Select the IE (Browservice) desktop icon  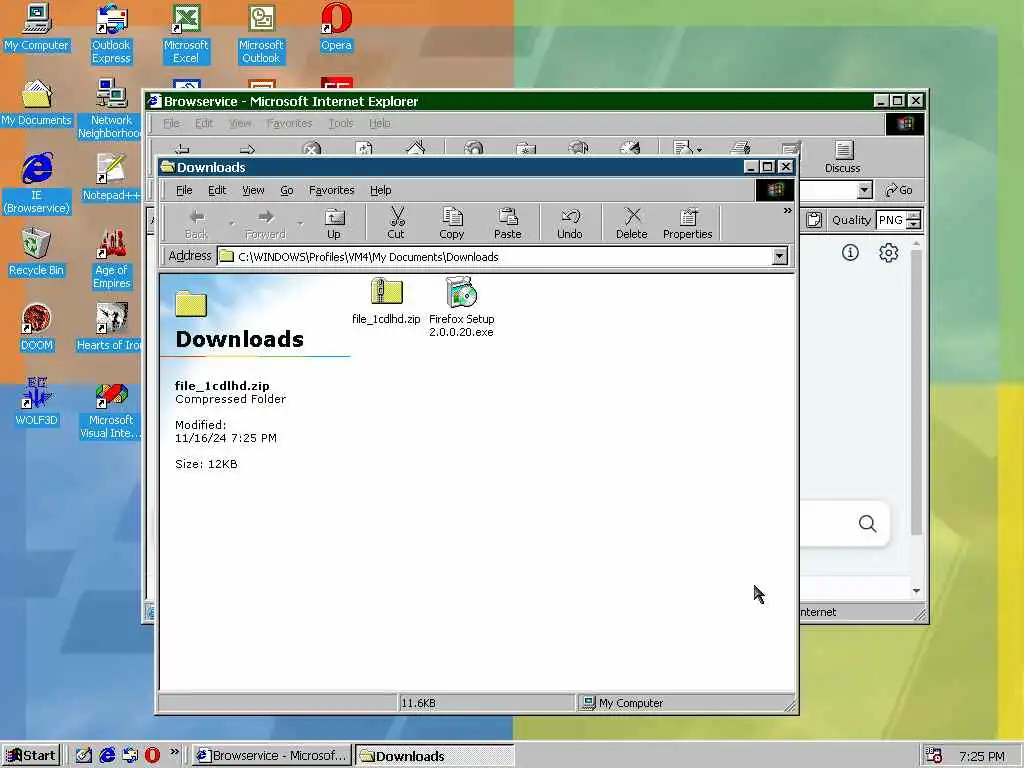pyautogui.click(x=37, y=184)
